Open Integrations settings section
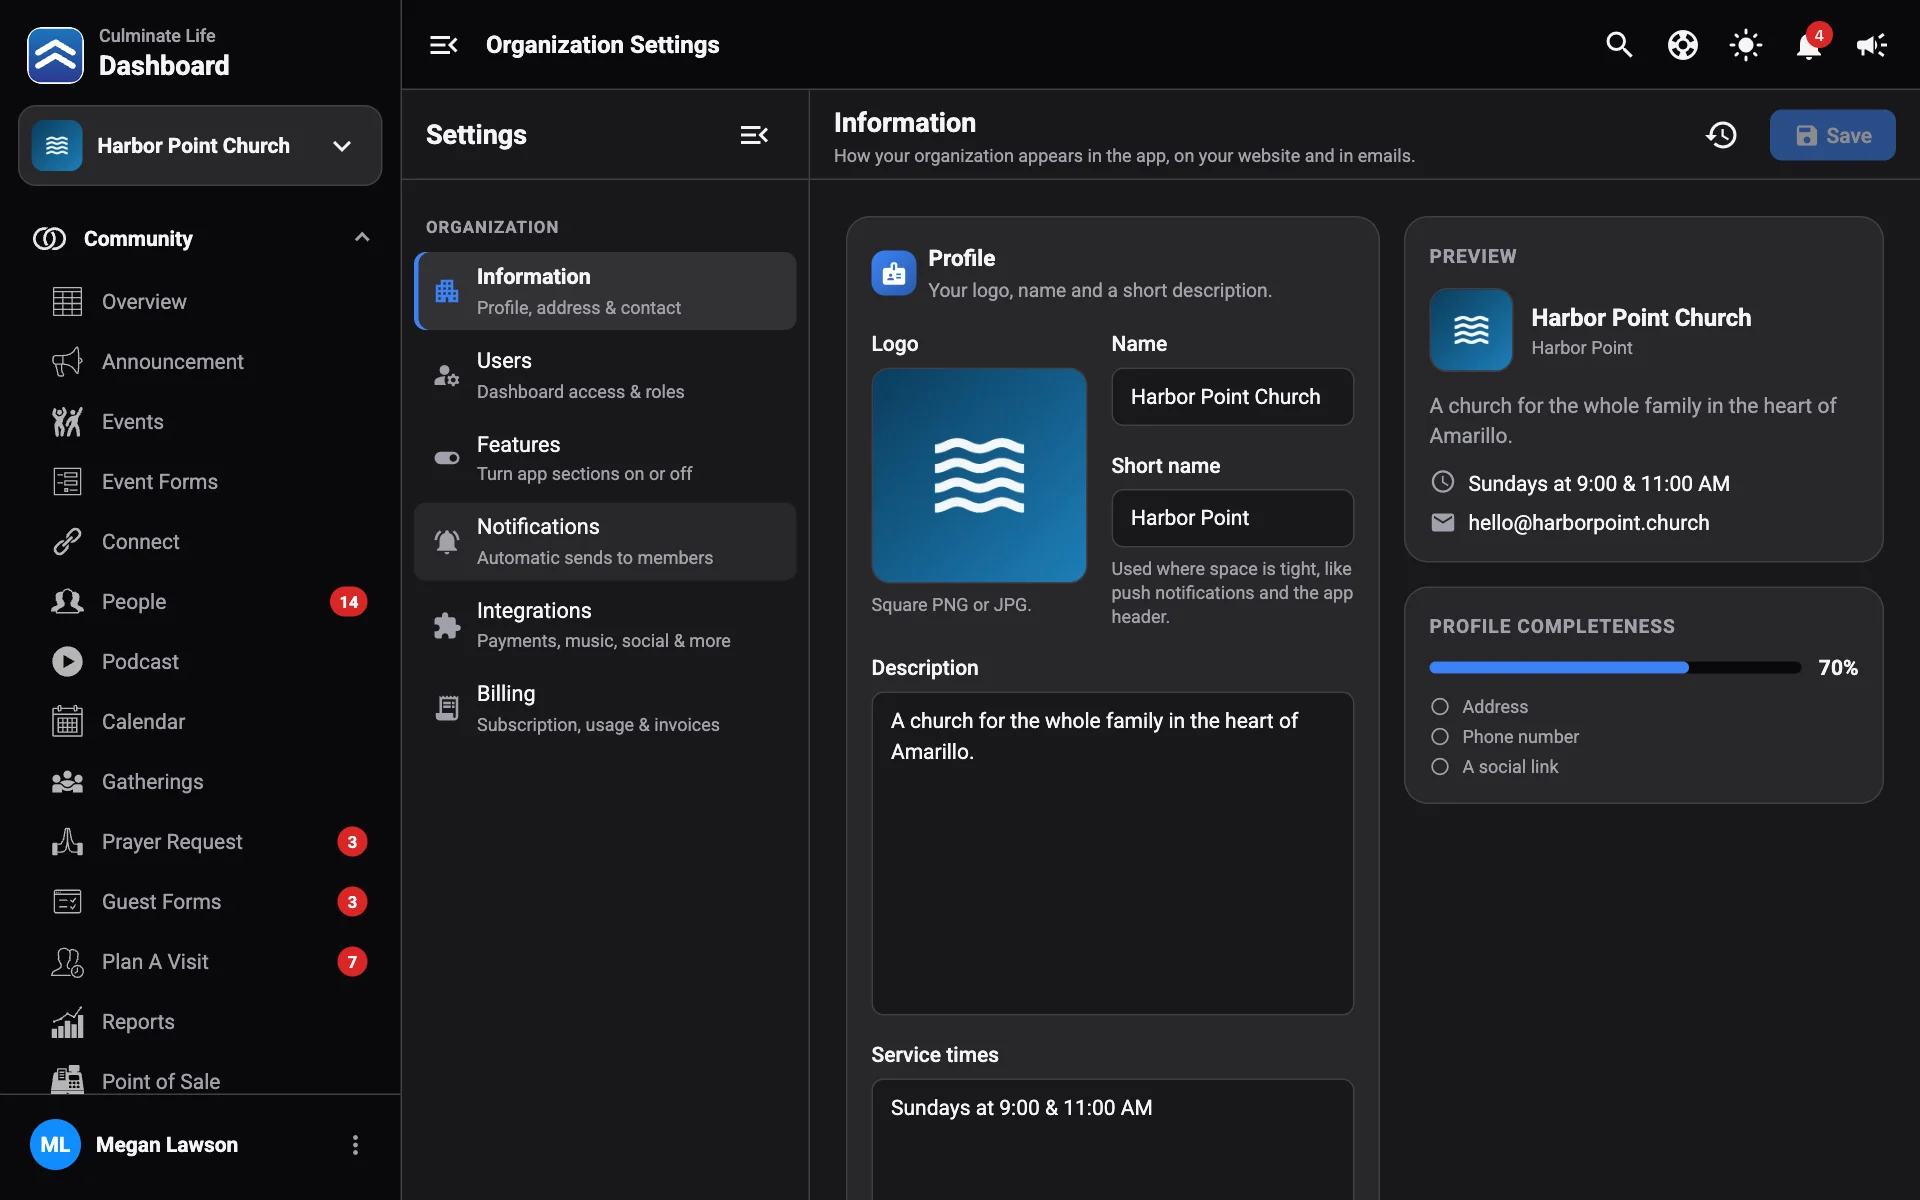Image resolution: width=1920 pixels, height=1200 pixels. click(x=605, y=625)
